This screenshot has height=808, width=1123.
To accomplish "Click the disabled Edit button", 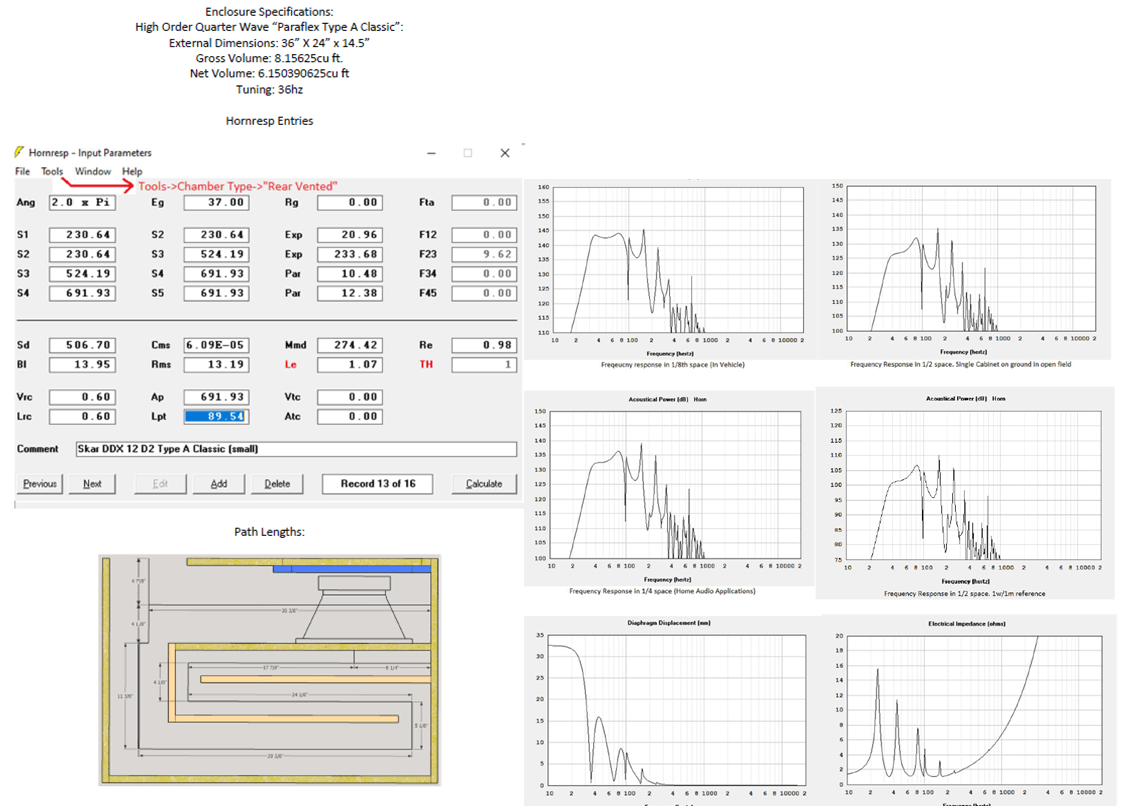I will point(160,484).
